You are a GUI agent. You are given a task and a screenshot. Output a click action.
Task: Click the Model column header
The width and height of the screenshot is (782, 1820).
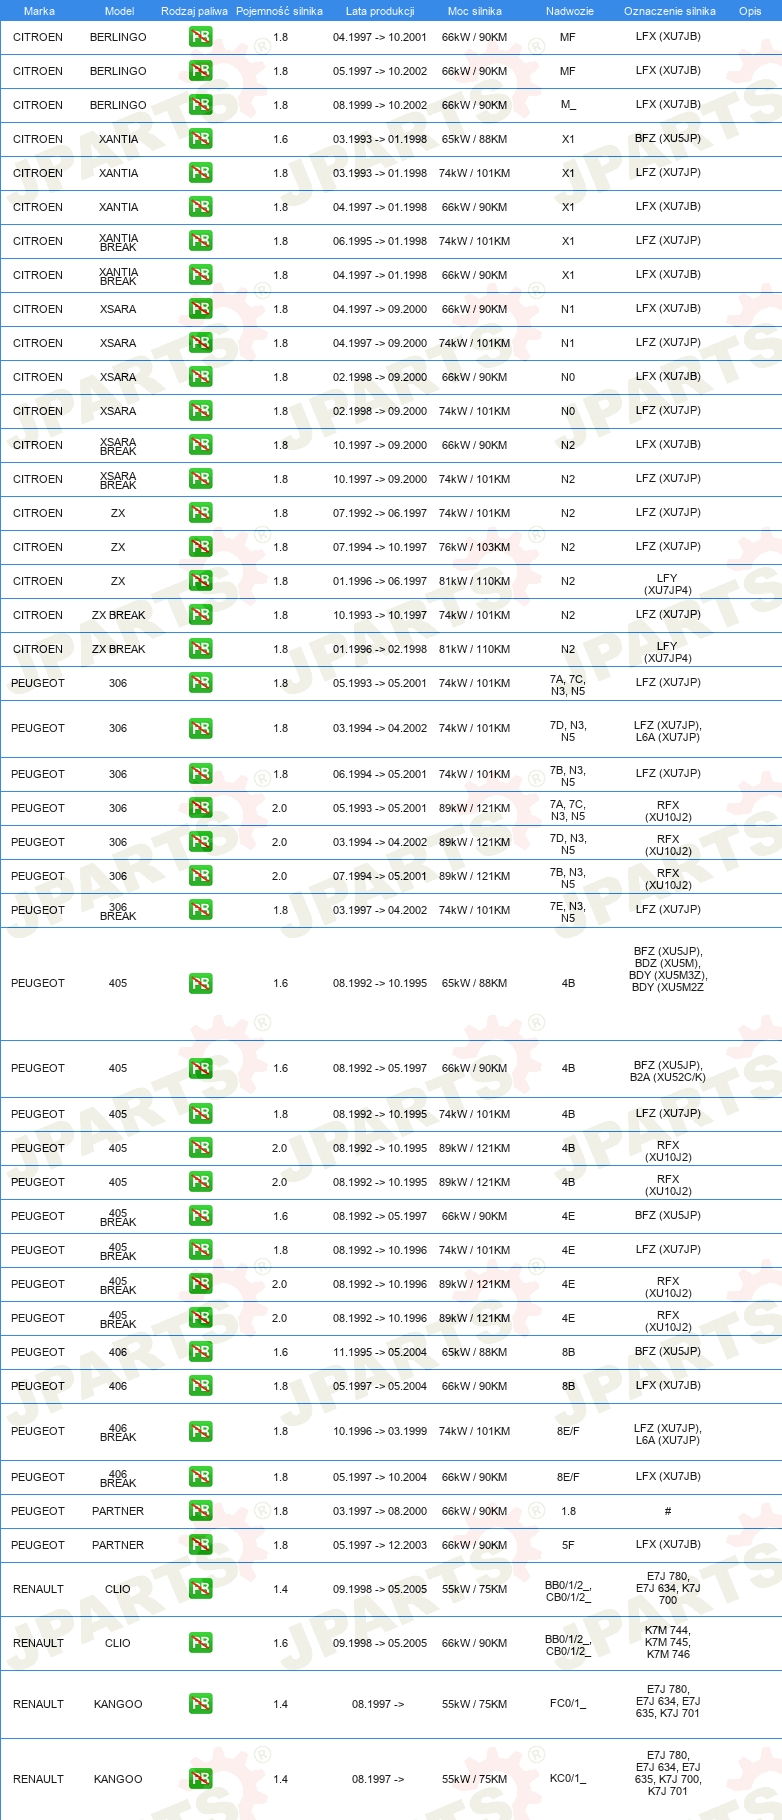click(x=119, y=11)
